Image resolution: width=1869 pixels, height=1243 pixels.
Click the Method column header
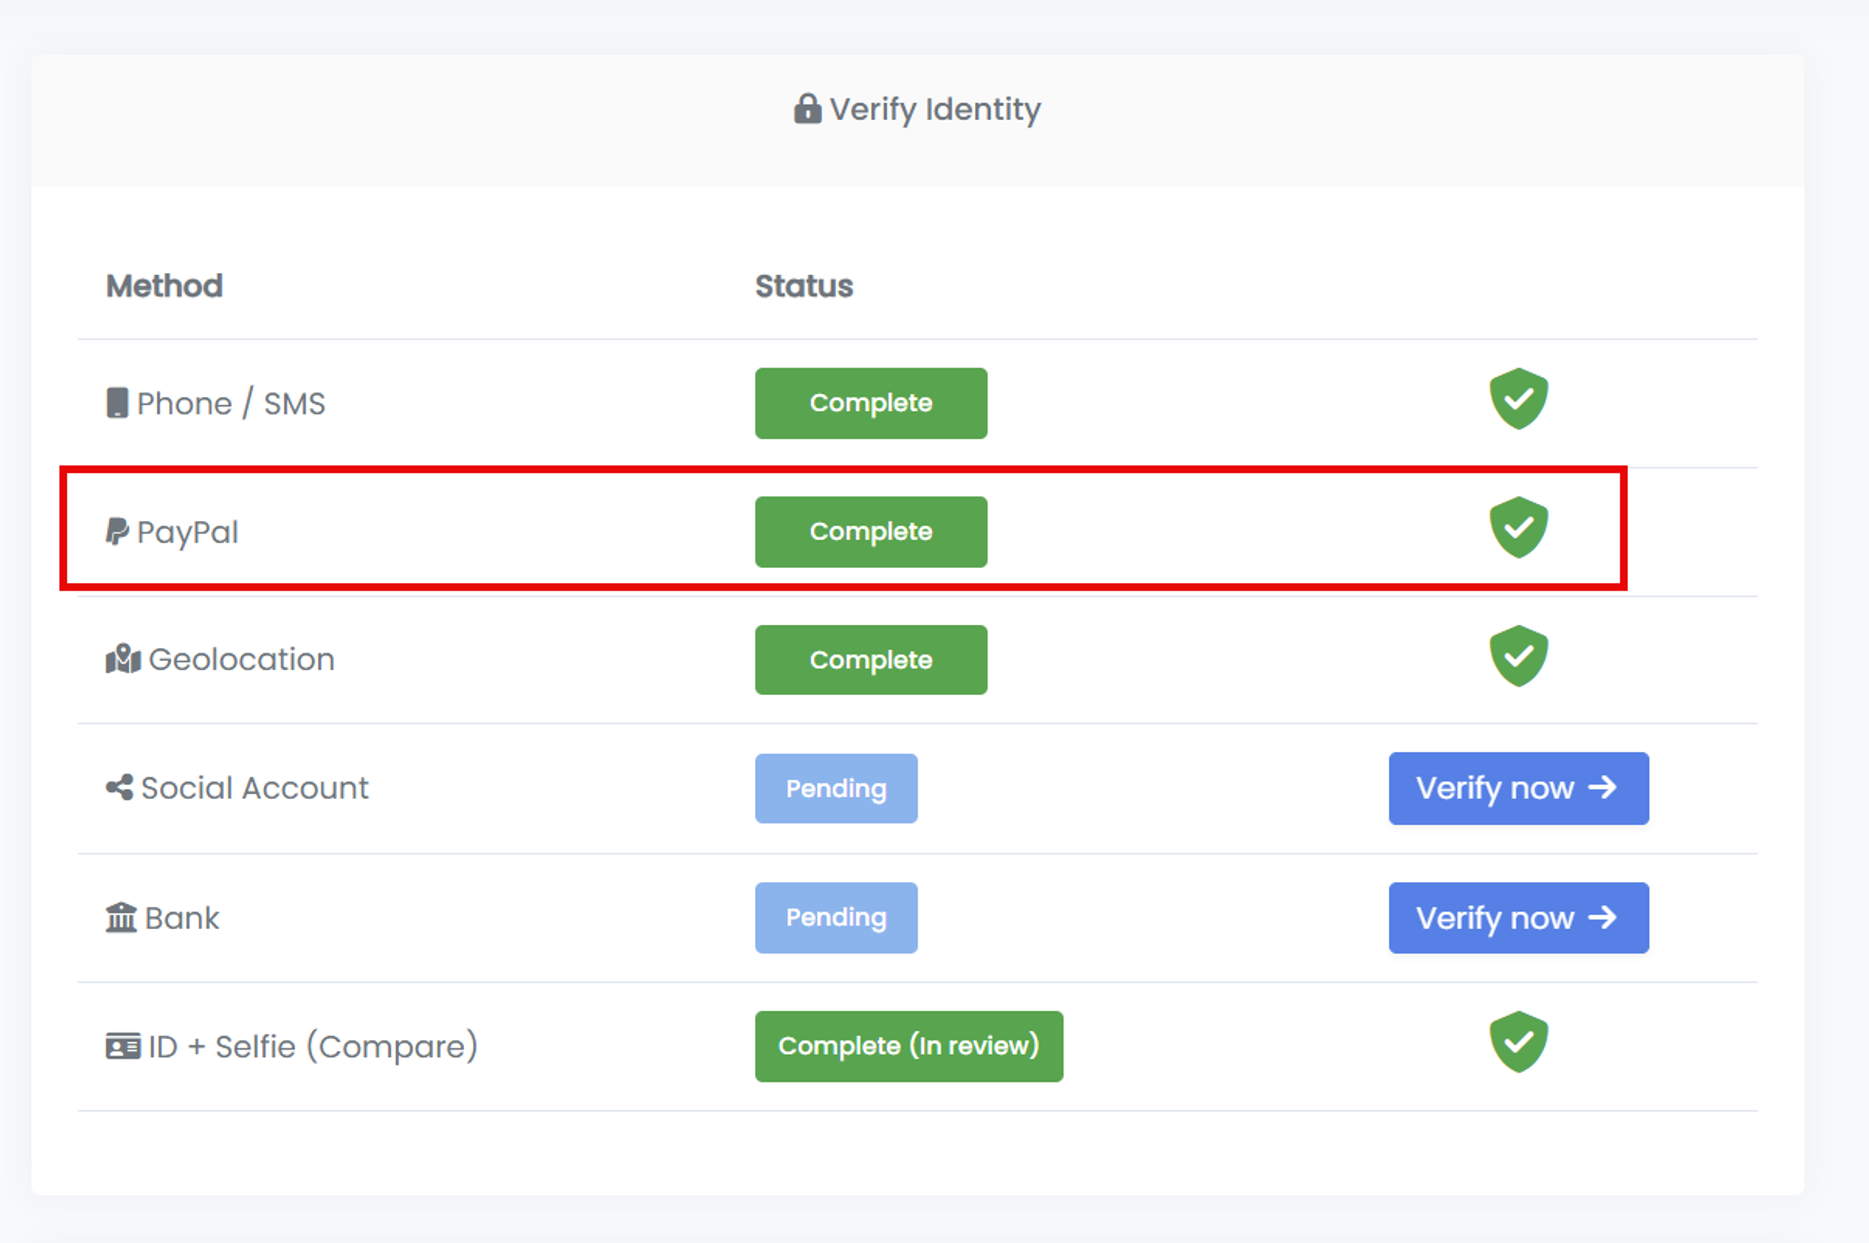point(164,286)
